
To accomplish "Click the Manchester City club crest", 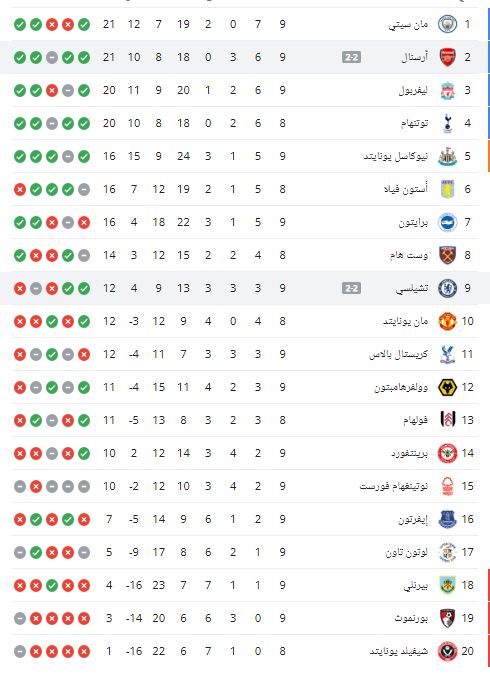I will click(x=447, y=24).
